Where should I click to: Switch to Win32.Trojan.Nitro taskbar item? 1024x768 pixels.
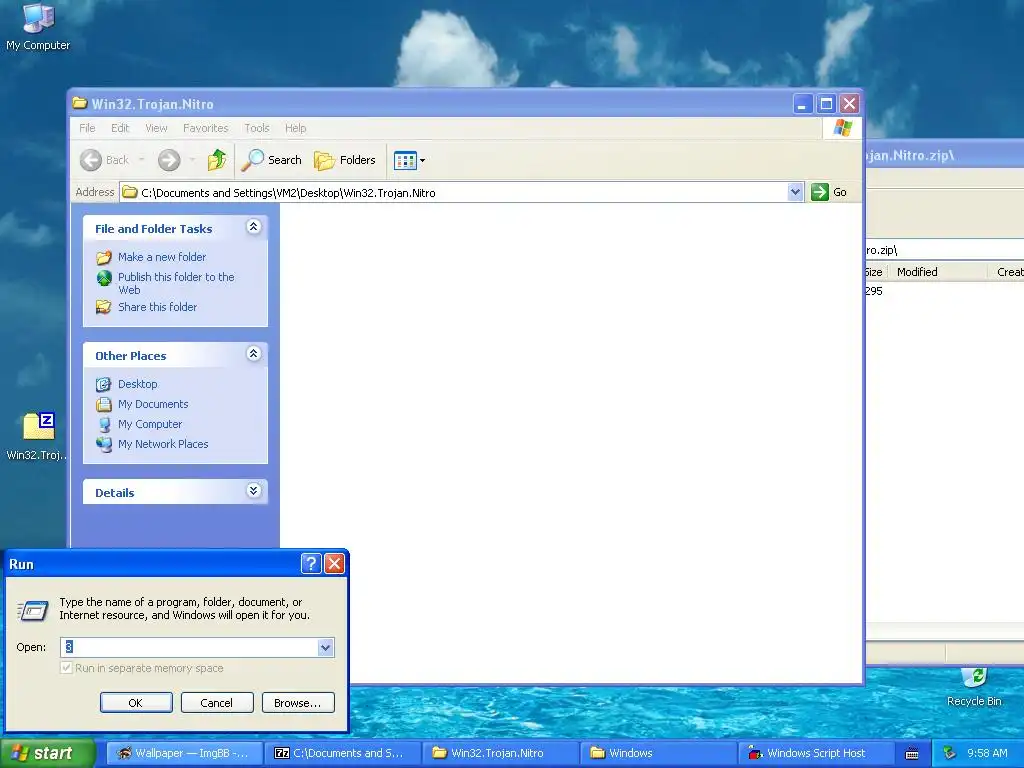(500, 754)
